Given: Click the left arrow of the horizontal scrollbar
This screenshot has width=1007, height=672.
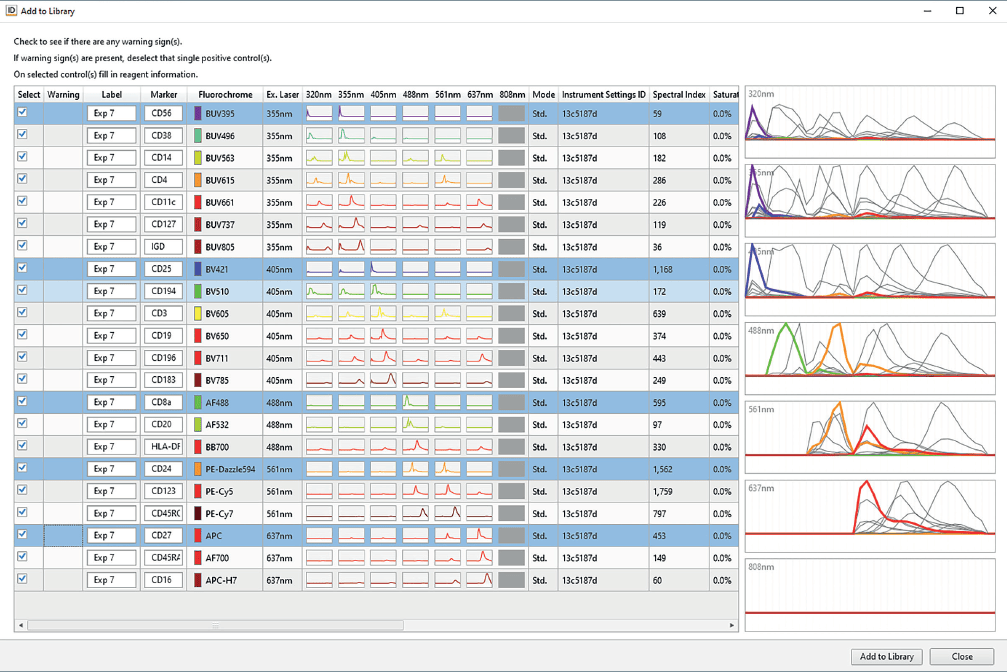Looking at the screenshot, I should [21, 625].
